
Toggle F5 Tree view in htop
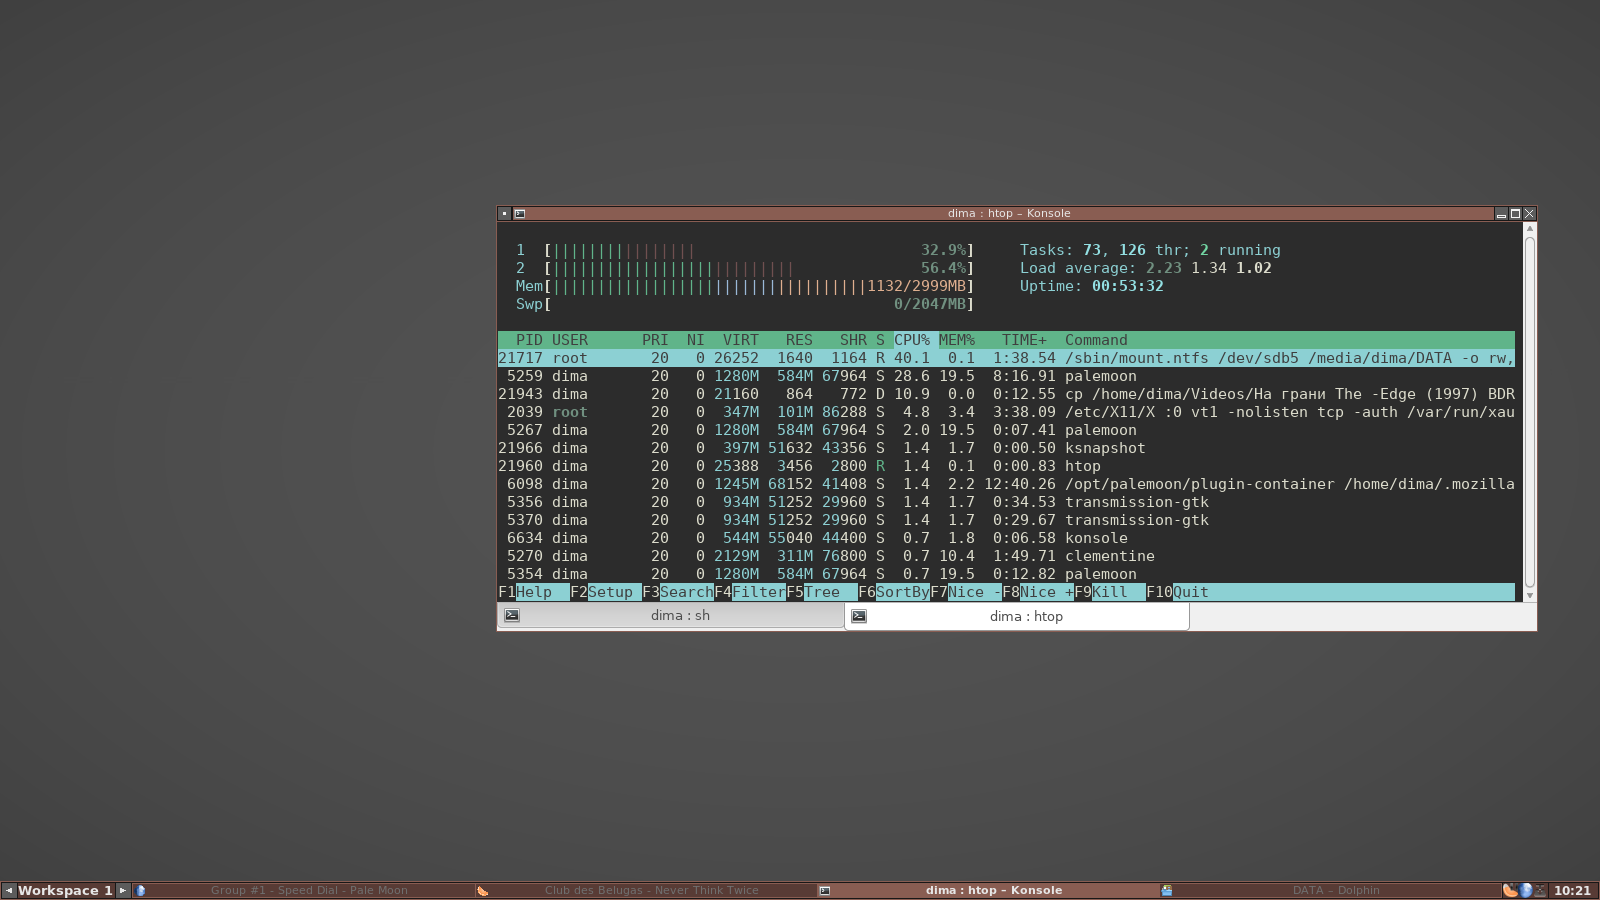[x=821, y=592]
